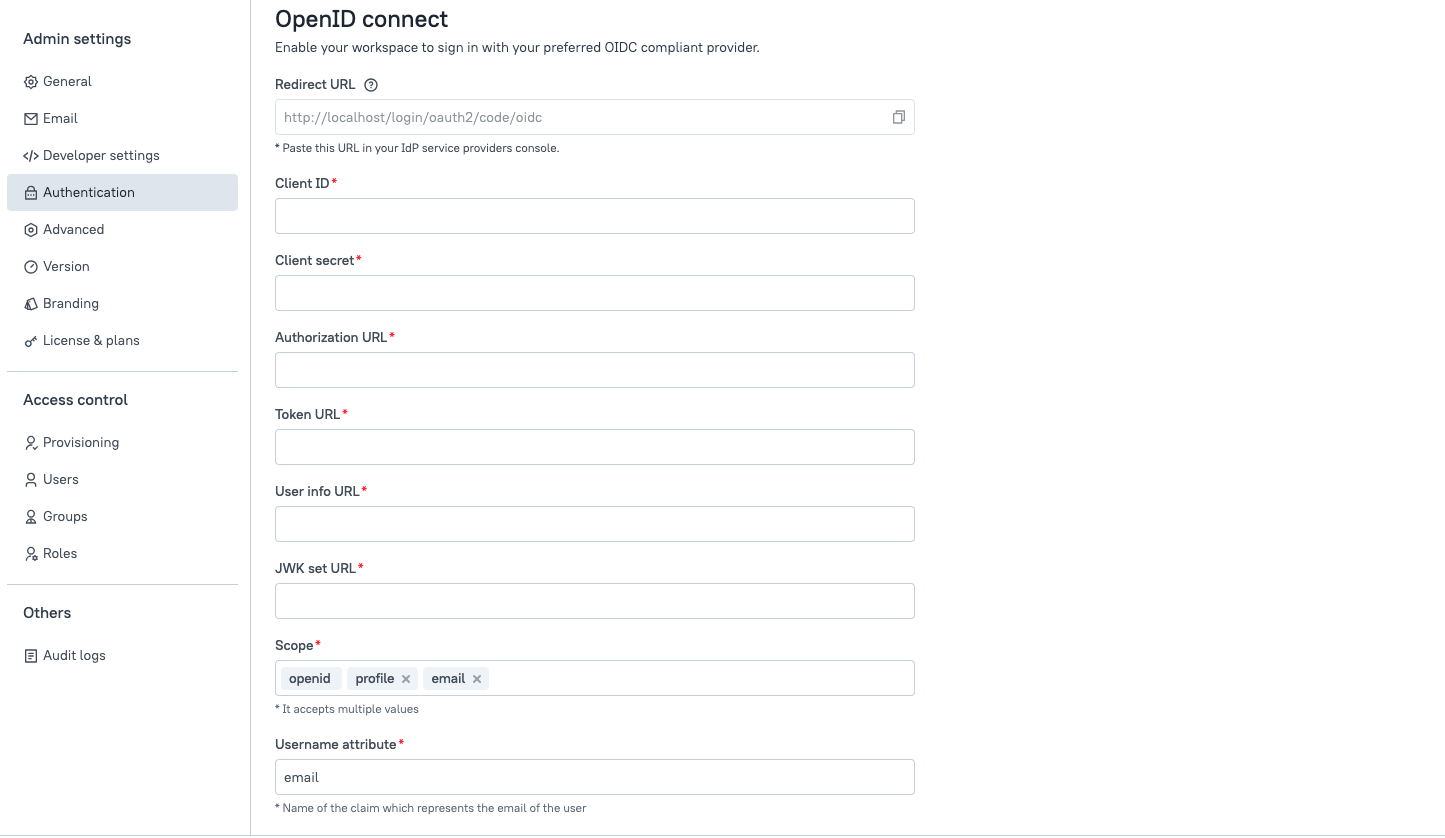Navigate to Advanced admin settings

click(72, 229)
